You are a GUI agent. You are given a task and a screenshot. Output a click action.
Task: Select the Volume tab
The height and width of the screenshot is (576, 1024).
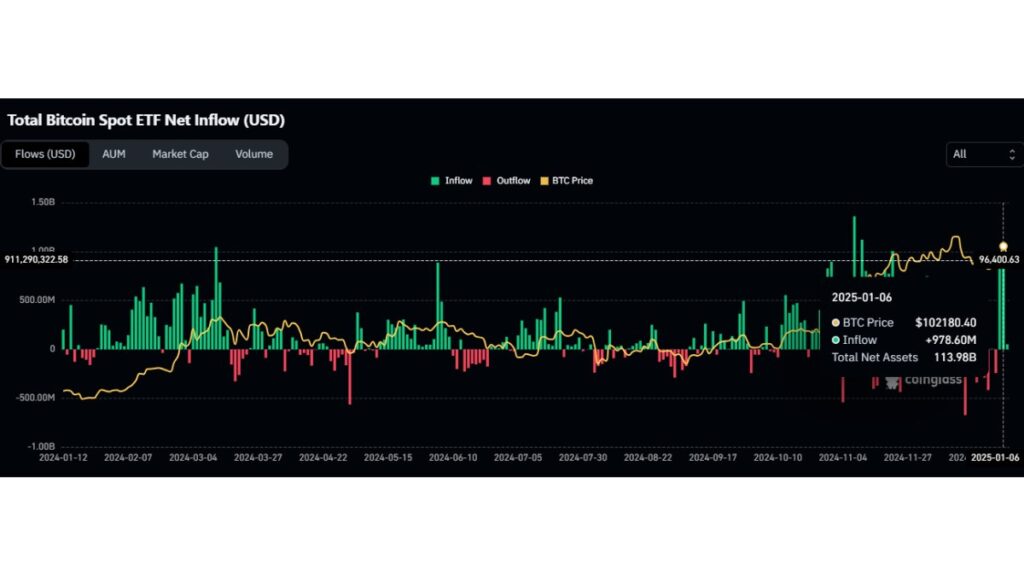pyautogui.click(x=254, y=154)
